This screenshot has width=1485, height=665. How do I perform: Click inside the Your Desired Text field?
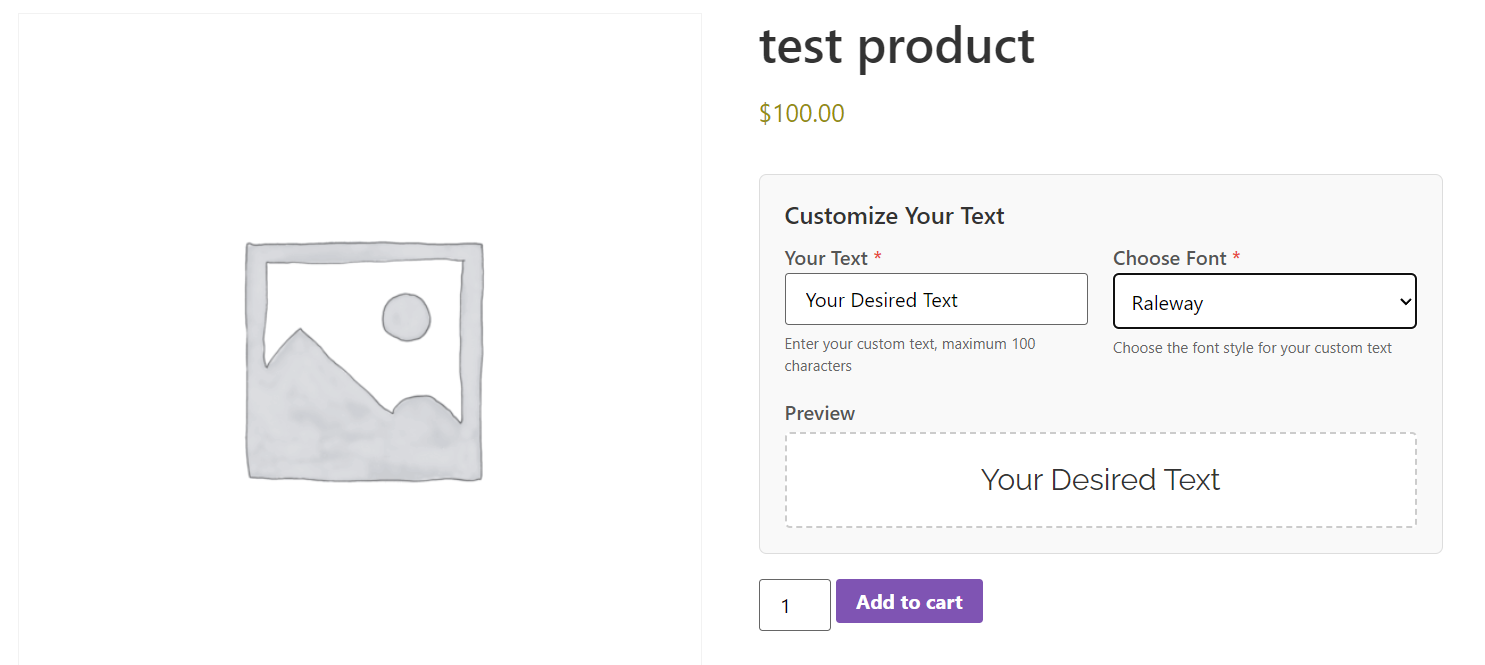[x=936, y=299]
